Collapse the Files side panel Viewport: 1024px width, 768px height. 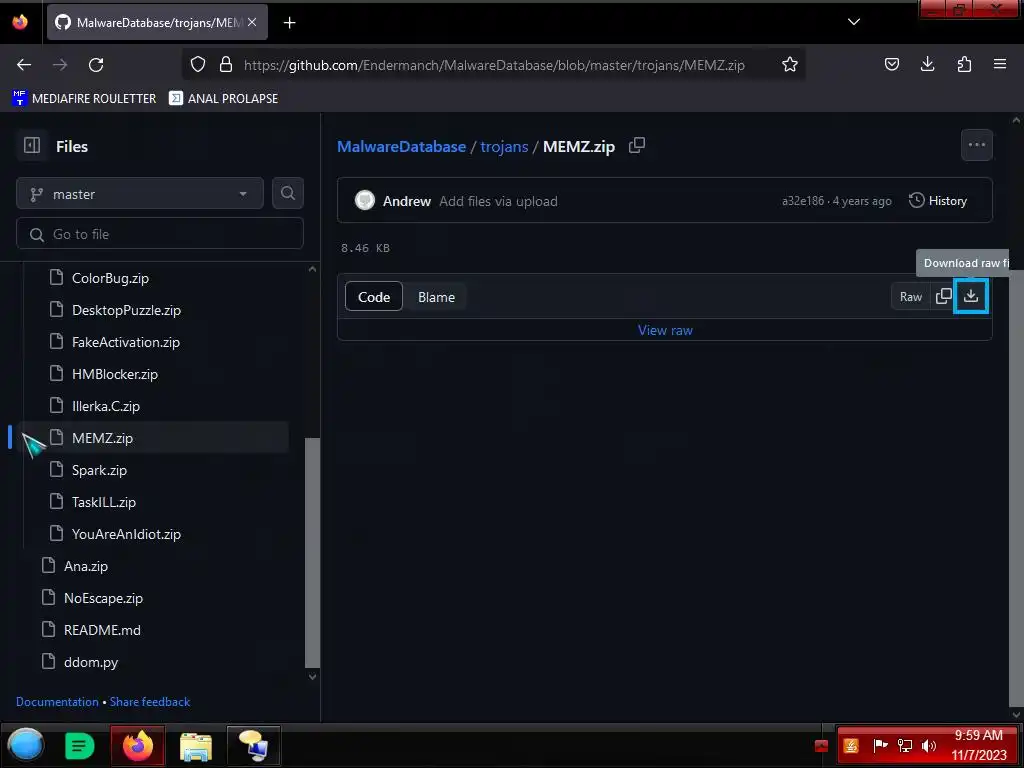coord(32,146)
